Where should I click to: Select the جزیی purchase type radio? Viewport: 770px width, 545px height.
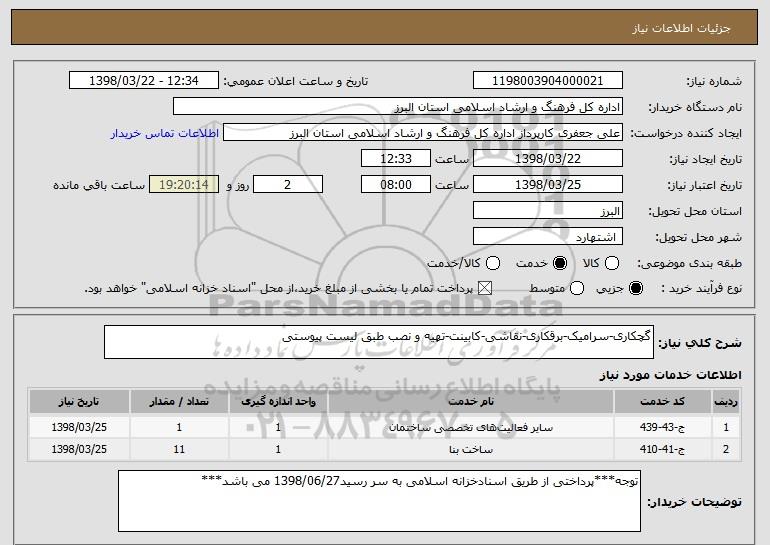click(x=635, y=289)
